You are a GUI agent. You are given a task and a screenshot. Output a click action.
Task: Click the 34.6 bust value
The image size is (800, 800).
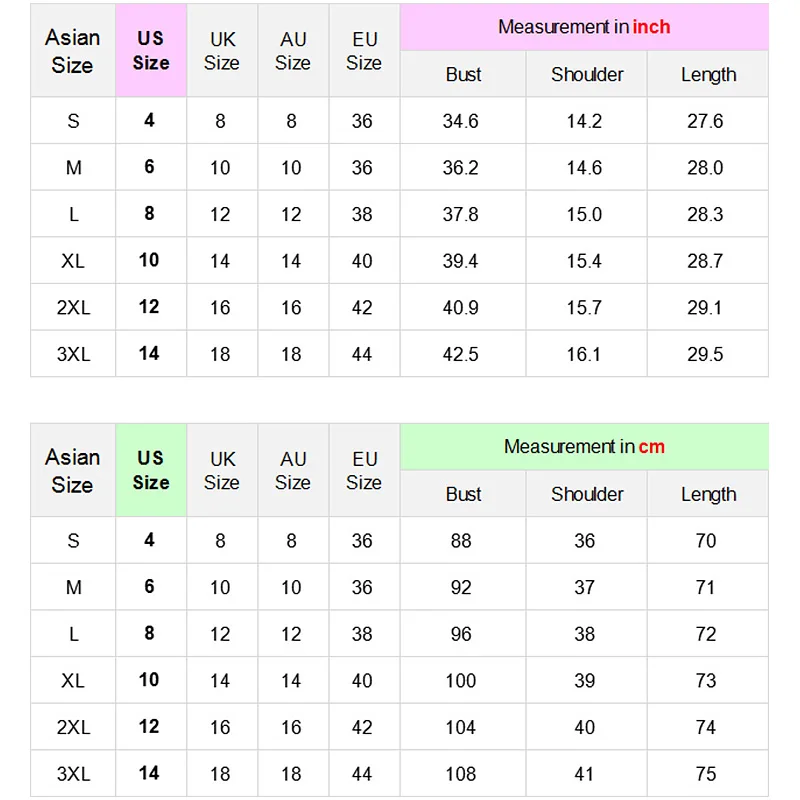[x=461, y=121]
